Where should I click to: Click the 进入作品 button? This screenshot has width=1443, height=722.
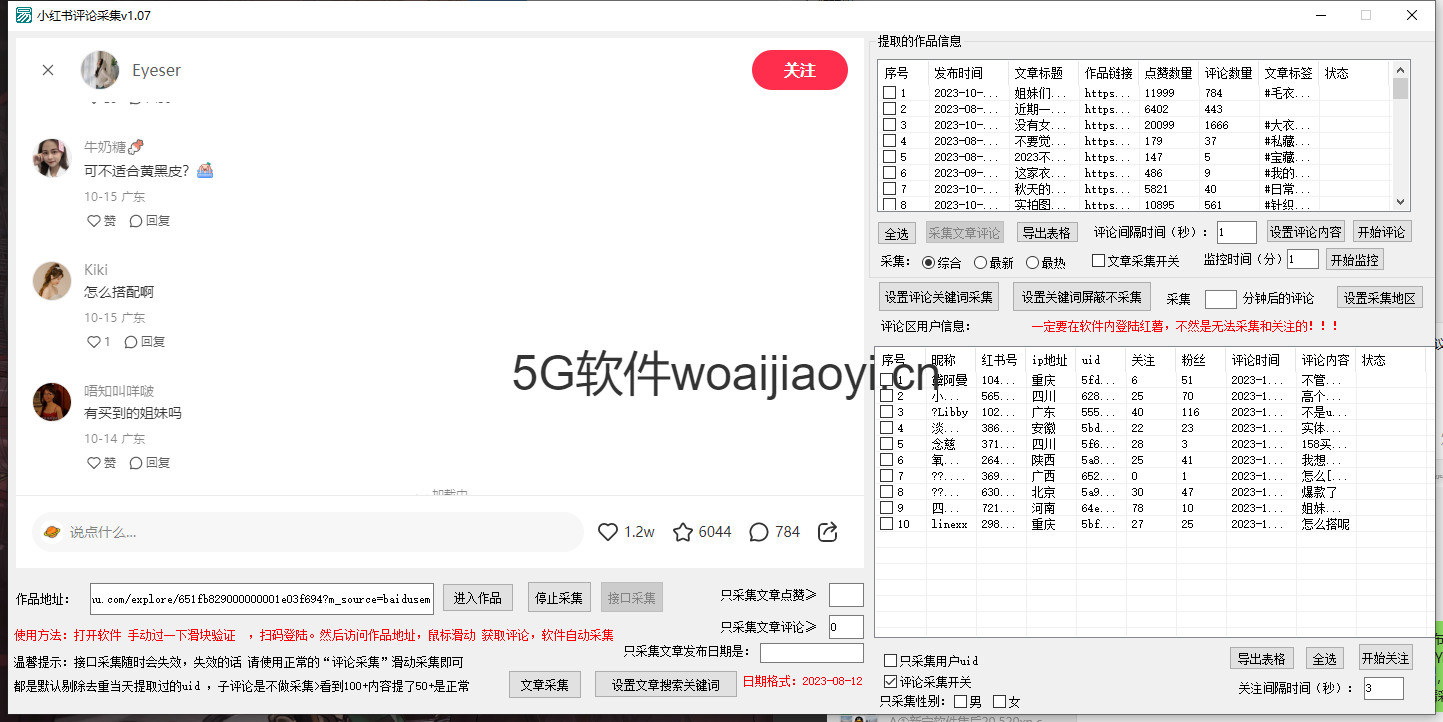tap(478, 598)
